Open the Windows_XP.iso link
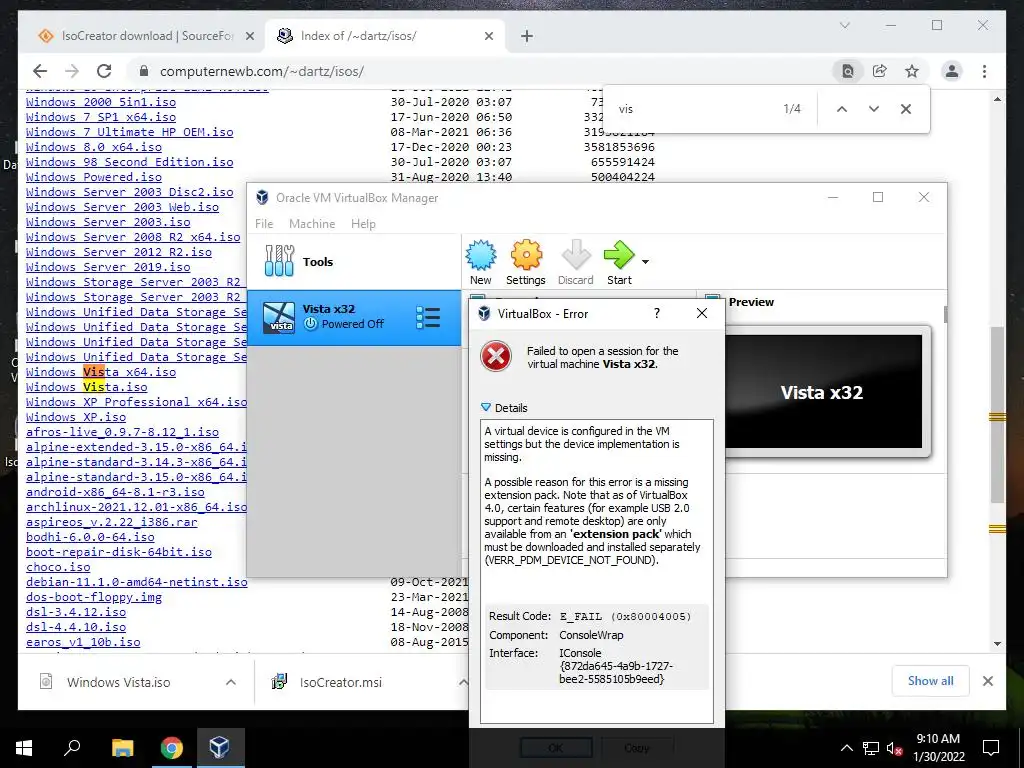The height and width of the screenshot is (768, 1024). coord(76,417)
